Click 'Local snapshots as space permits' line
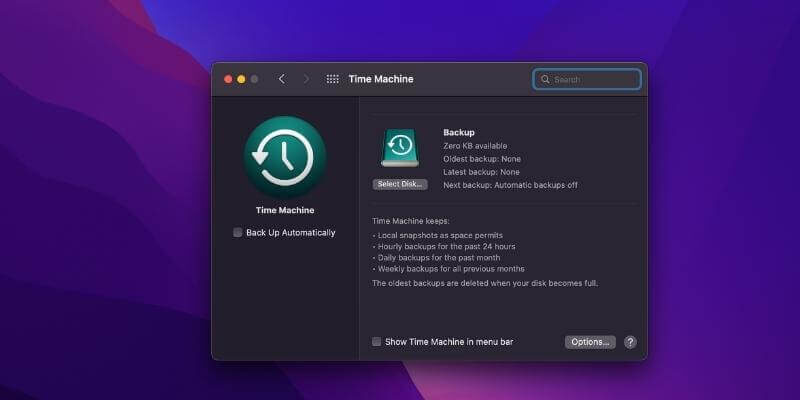This screenshot has height=400, width=800. [438, 235]
